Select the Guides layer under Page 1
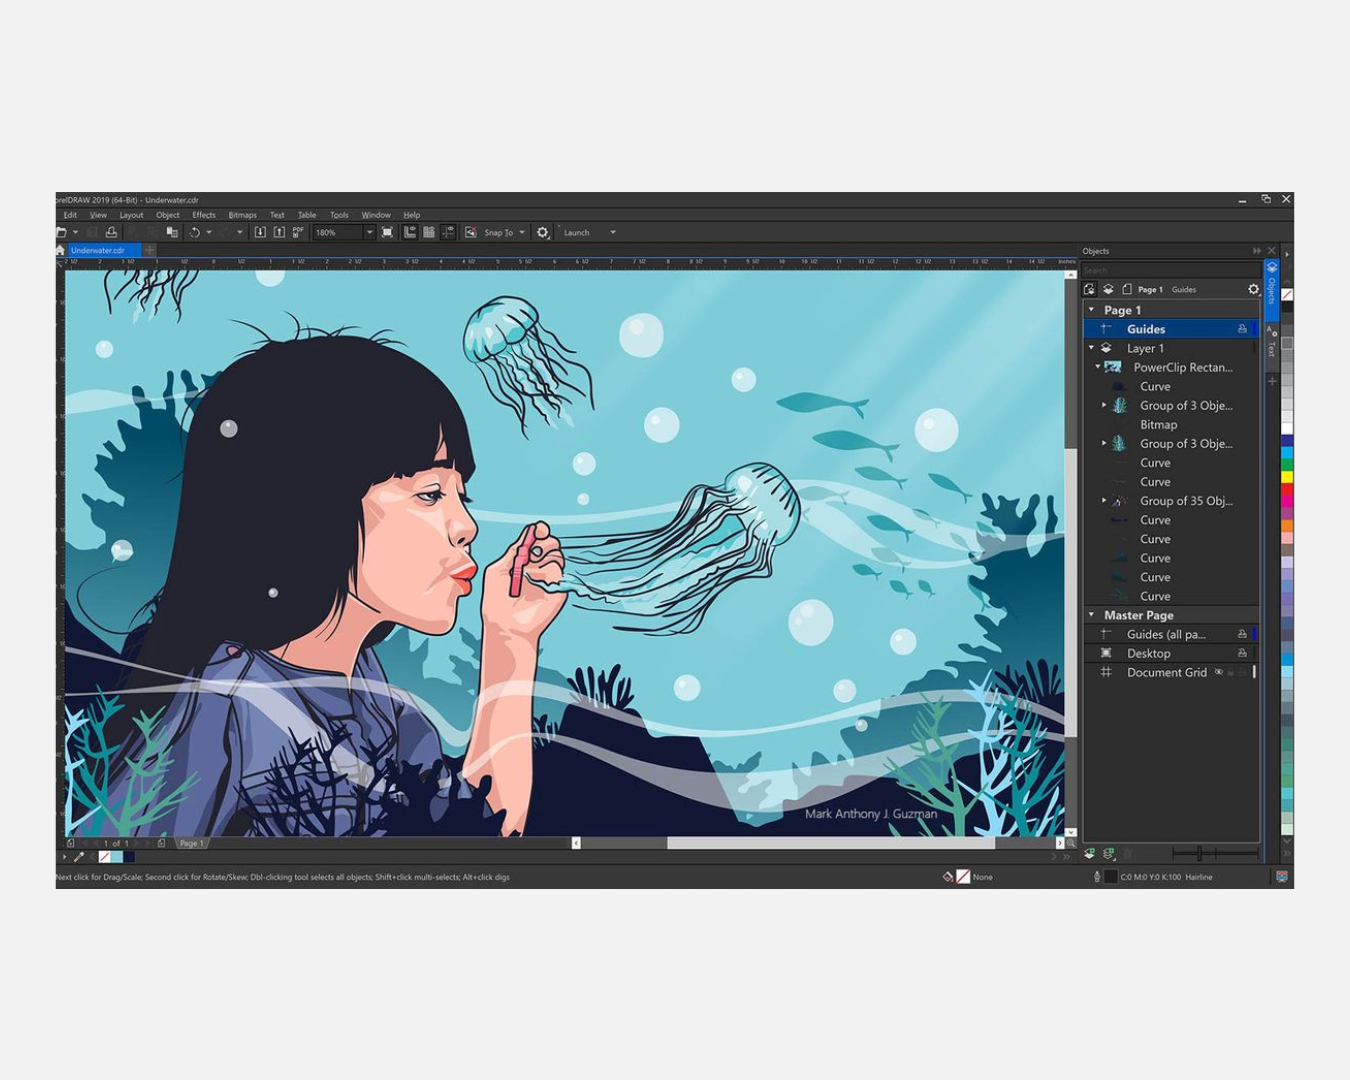Viewport: 1350px width, 1080px height. (1171, 329)
